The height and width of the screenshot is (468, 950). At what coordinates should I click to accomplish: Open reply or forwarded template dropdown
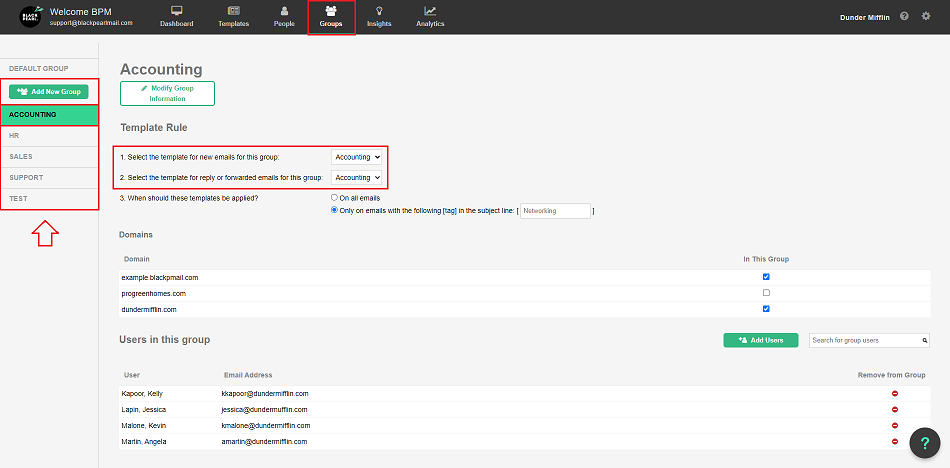pos(357,177)
